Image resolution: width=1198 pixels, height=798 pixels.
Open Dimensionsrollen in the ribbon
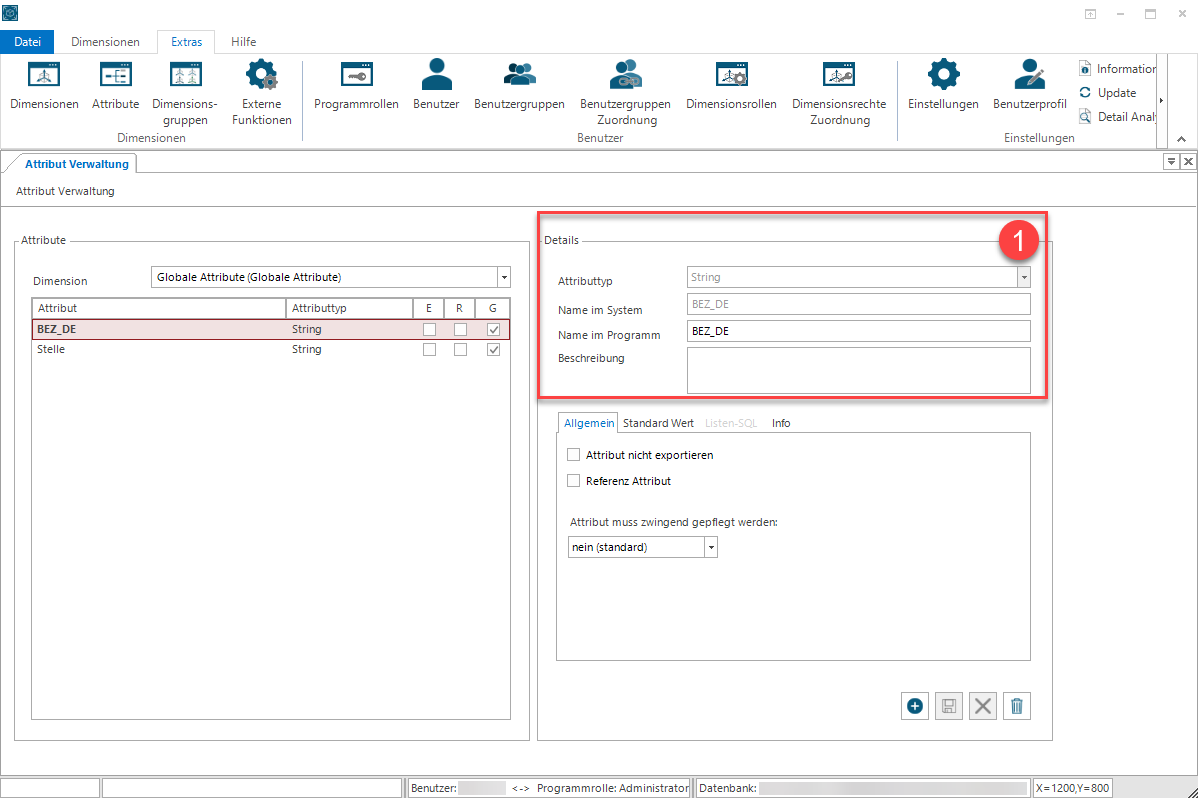pyautogui.click(x=731, y=84)
